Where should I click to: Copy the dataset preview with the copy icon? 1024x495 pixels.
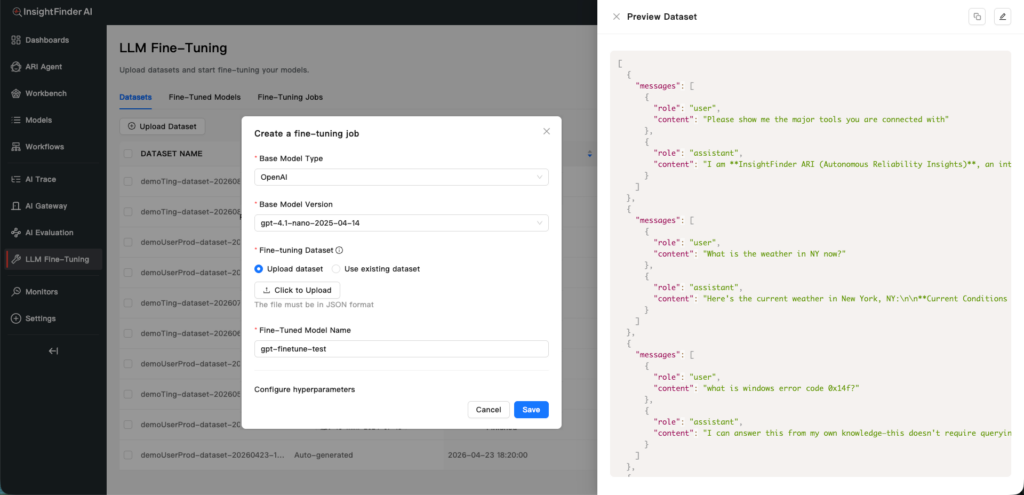(977, 17)
